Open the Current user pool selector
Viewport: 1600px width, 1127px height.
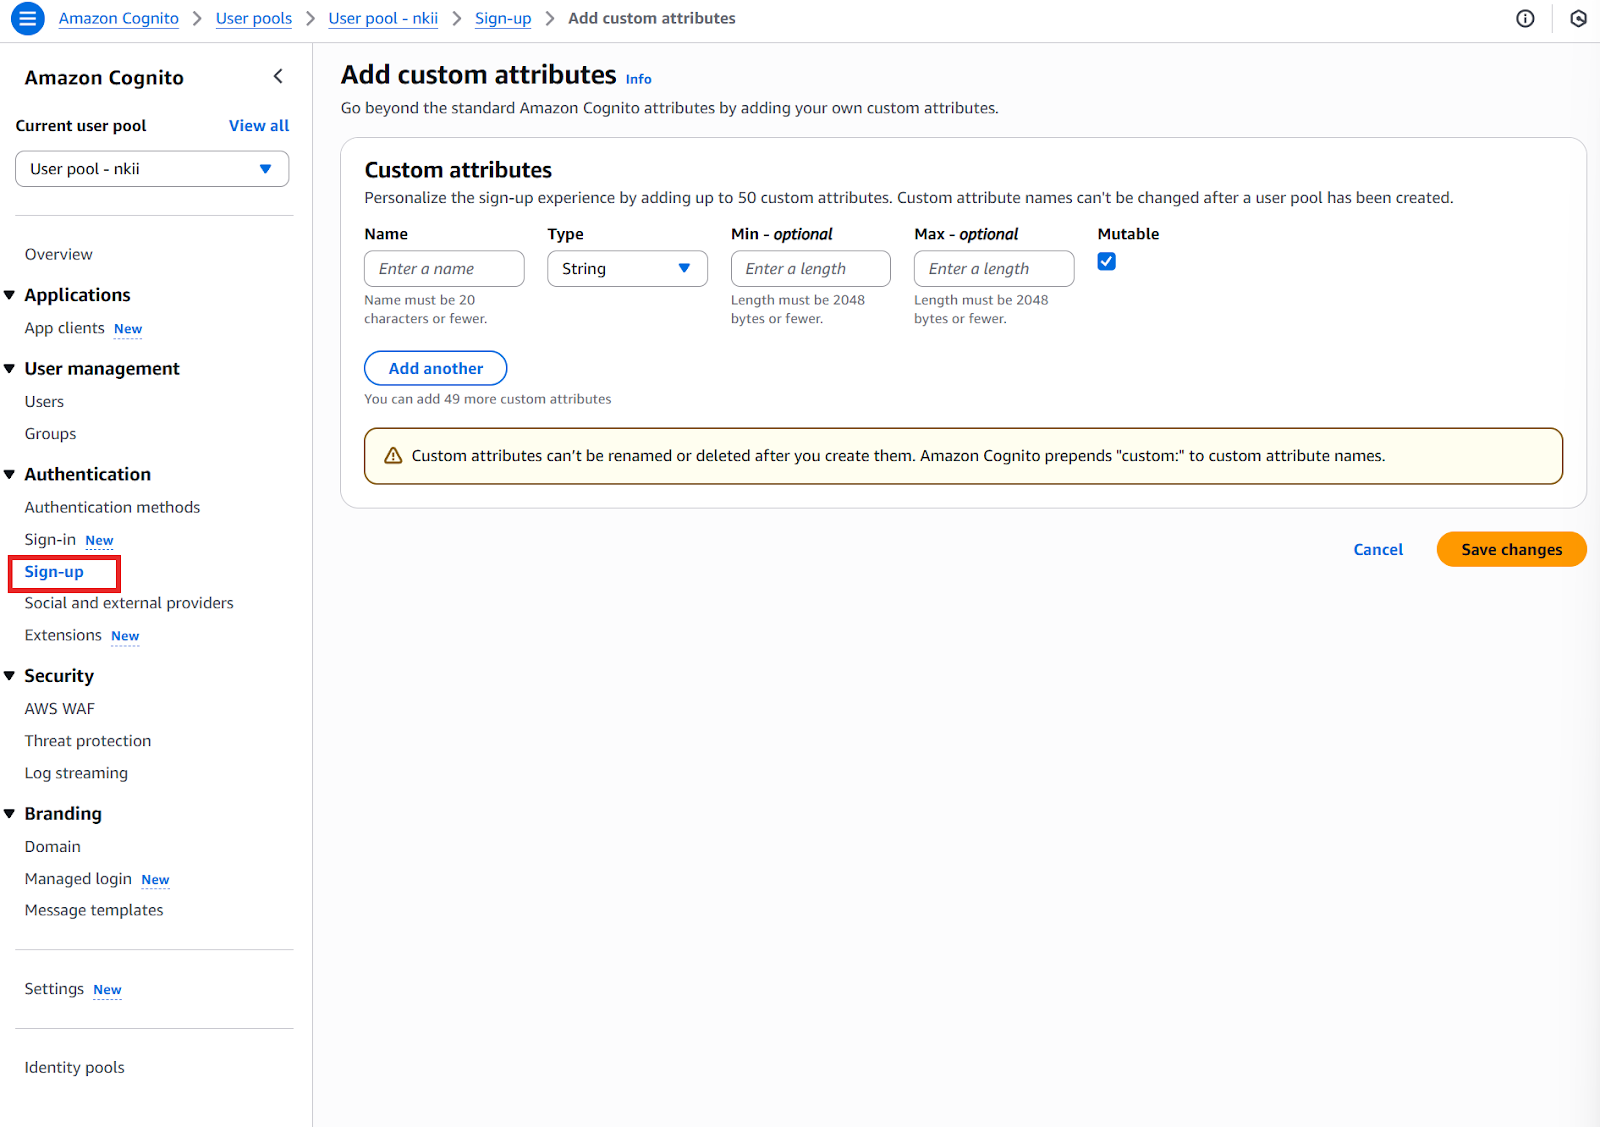point(151,168)
